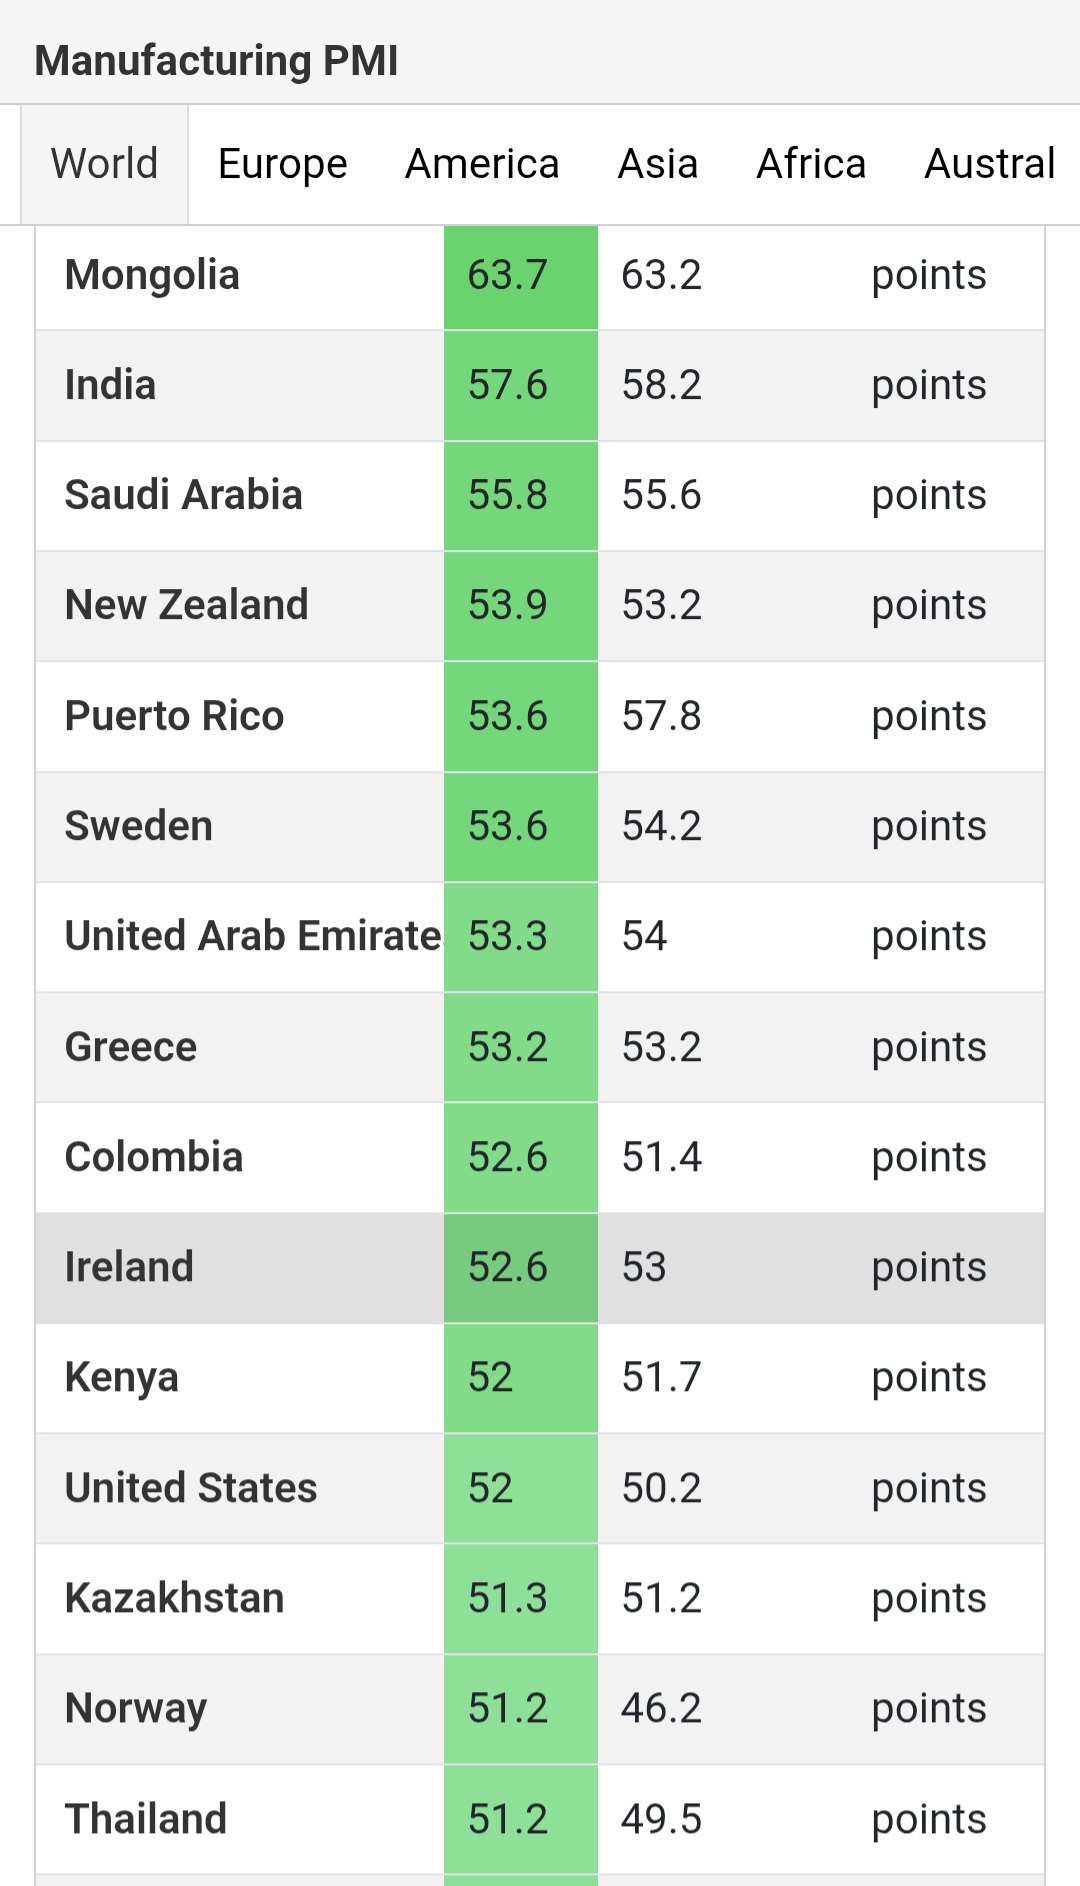Select the Africa tab
This screenshot has width=1080, height=1886.
point(810,164)
